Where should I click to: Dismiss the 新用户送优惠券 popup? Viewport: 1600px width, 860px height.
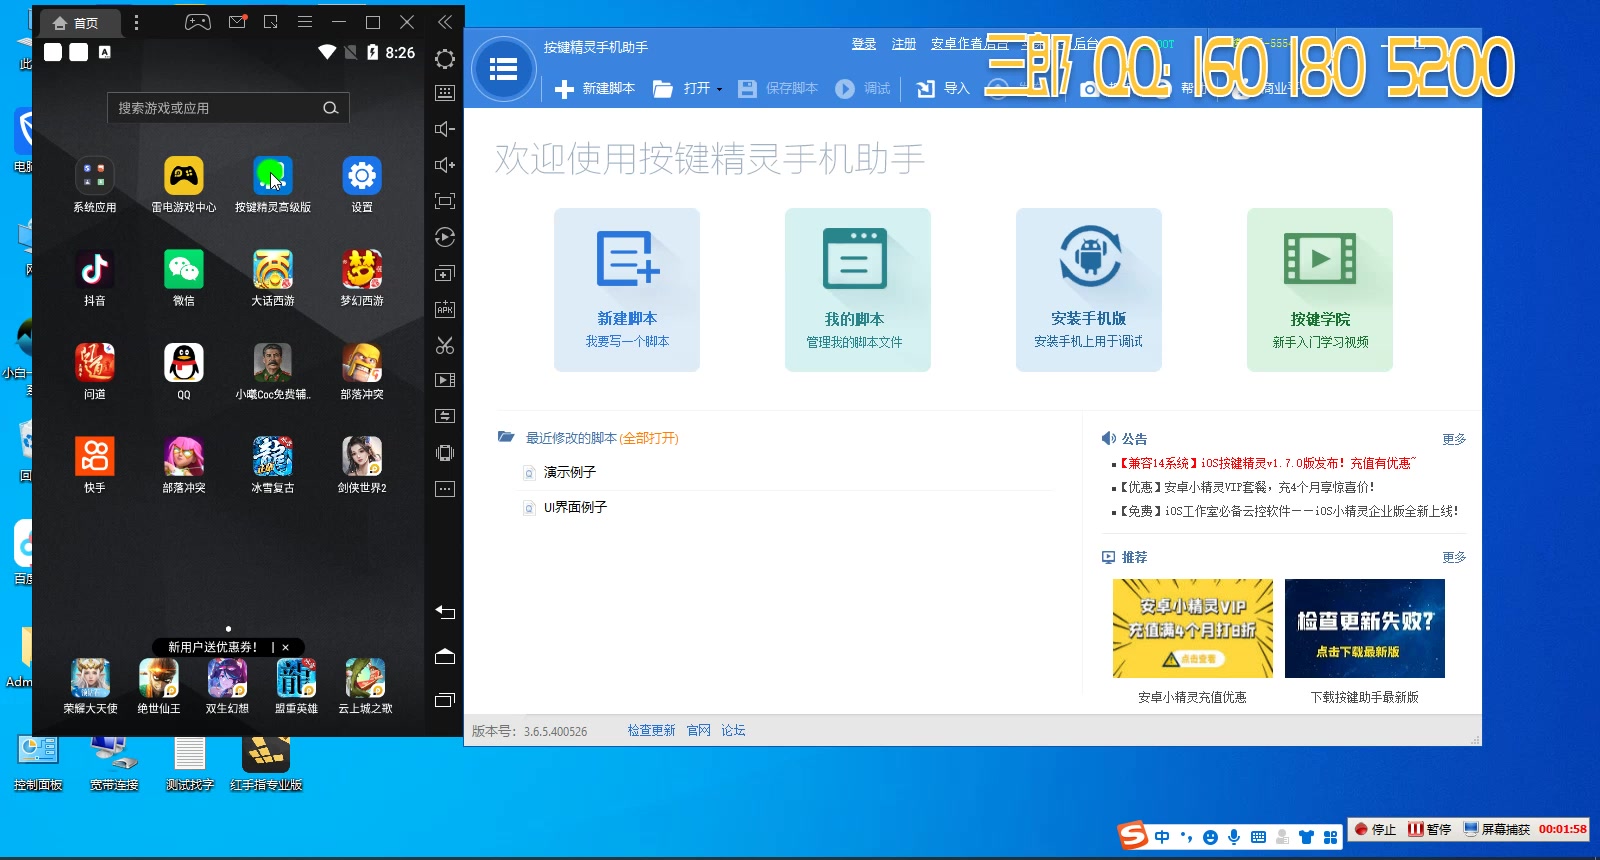[285, 647]
